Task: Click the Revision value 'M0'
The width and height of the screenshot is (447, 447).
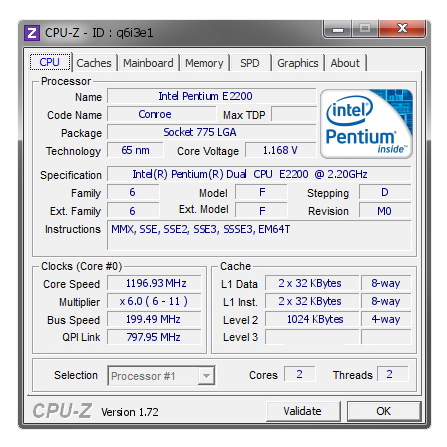Action: [x=385, y=211]
